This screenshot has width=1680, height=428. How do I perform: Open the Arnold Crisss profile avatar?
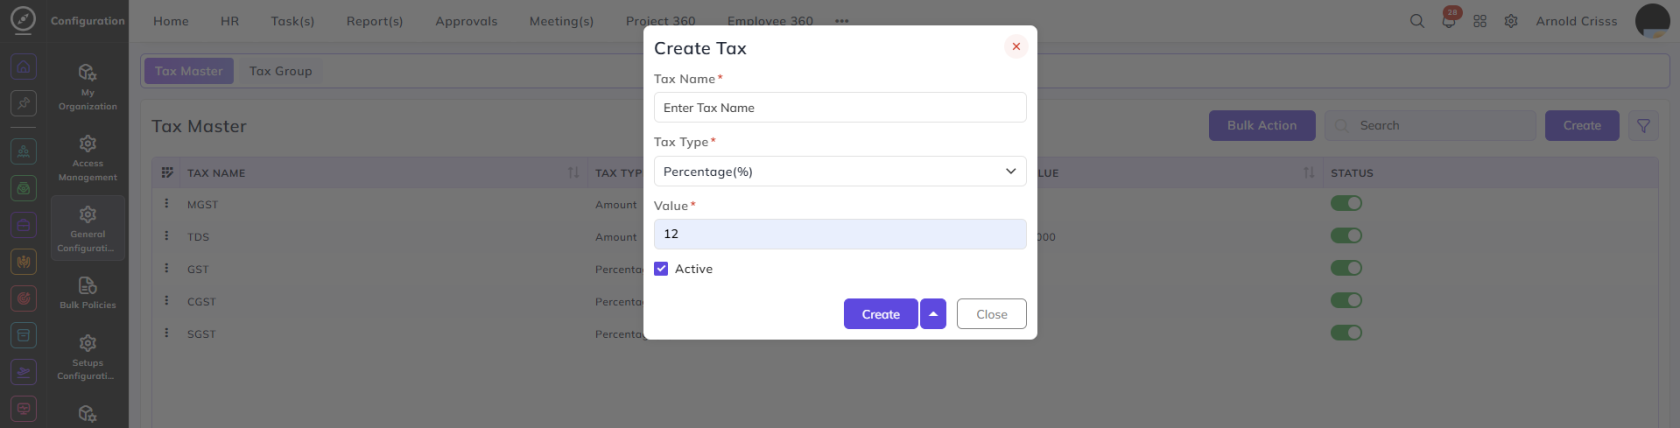pyautogui.click(x=1652, y=20)
